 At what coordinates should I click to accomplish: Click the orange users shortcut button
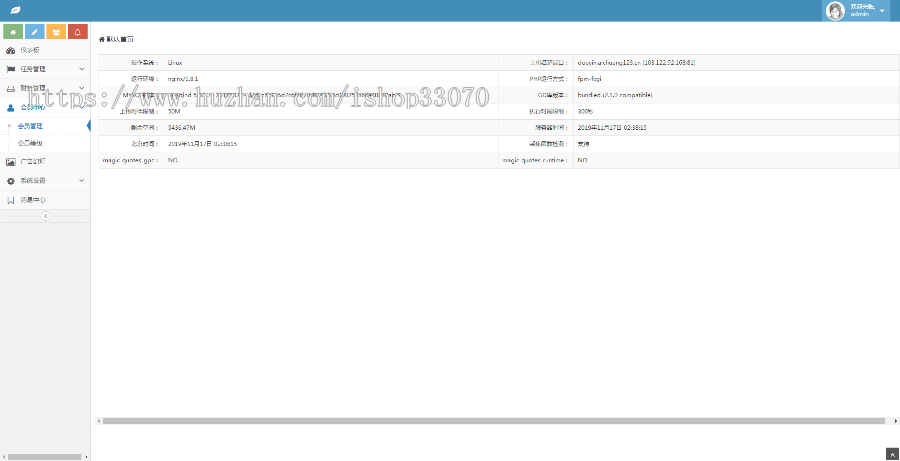tap(56, 32)
